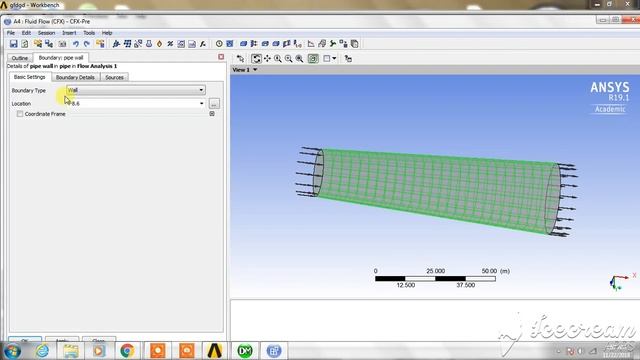This screenshot has height=360, width=640.
Task: Open the Tools menu
Action: pos(89,33)
